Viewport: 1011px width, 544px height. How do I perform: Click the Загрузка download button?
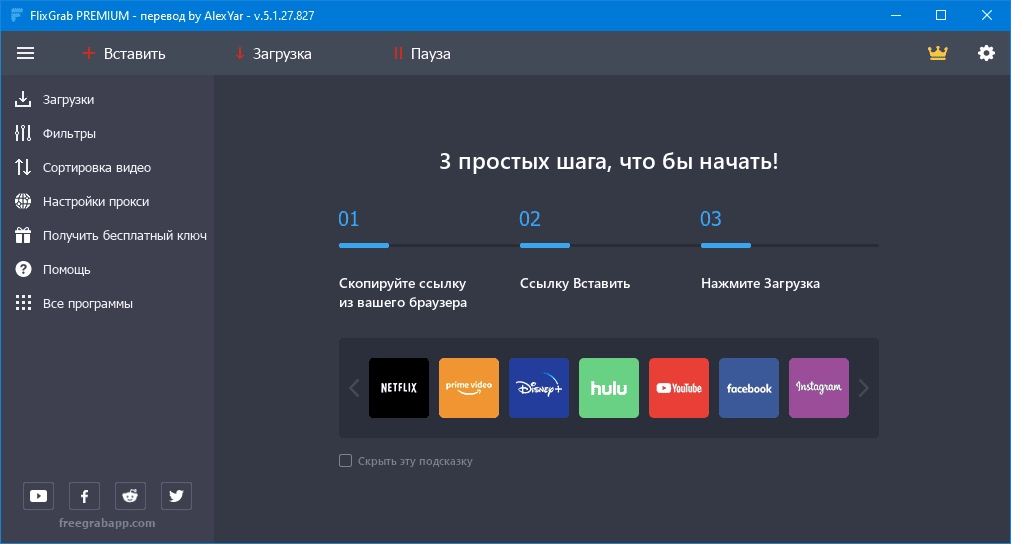(x=273, y=53)
